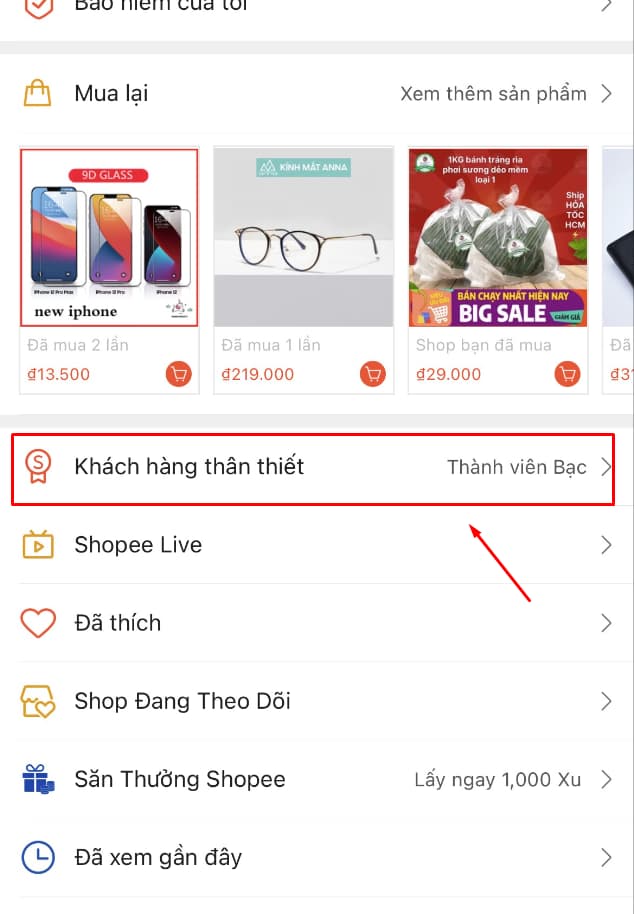Open the Kính Mắt Anna glasses thumbnail
The width and height of the screenshot is (634, 914).
click(x=304, y=237)
